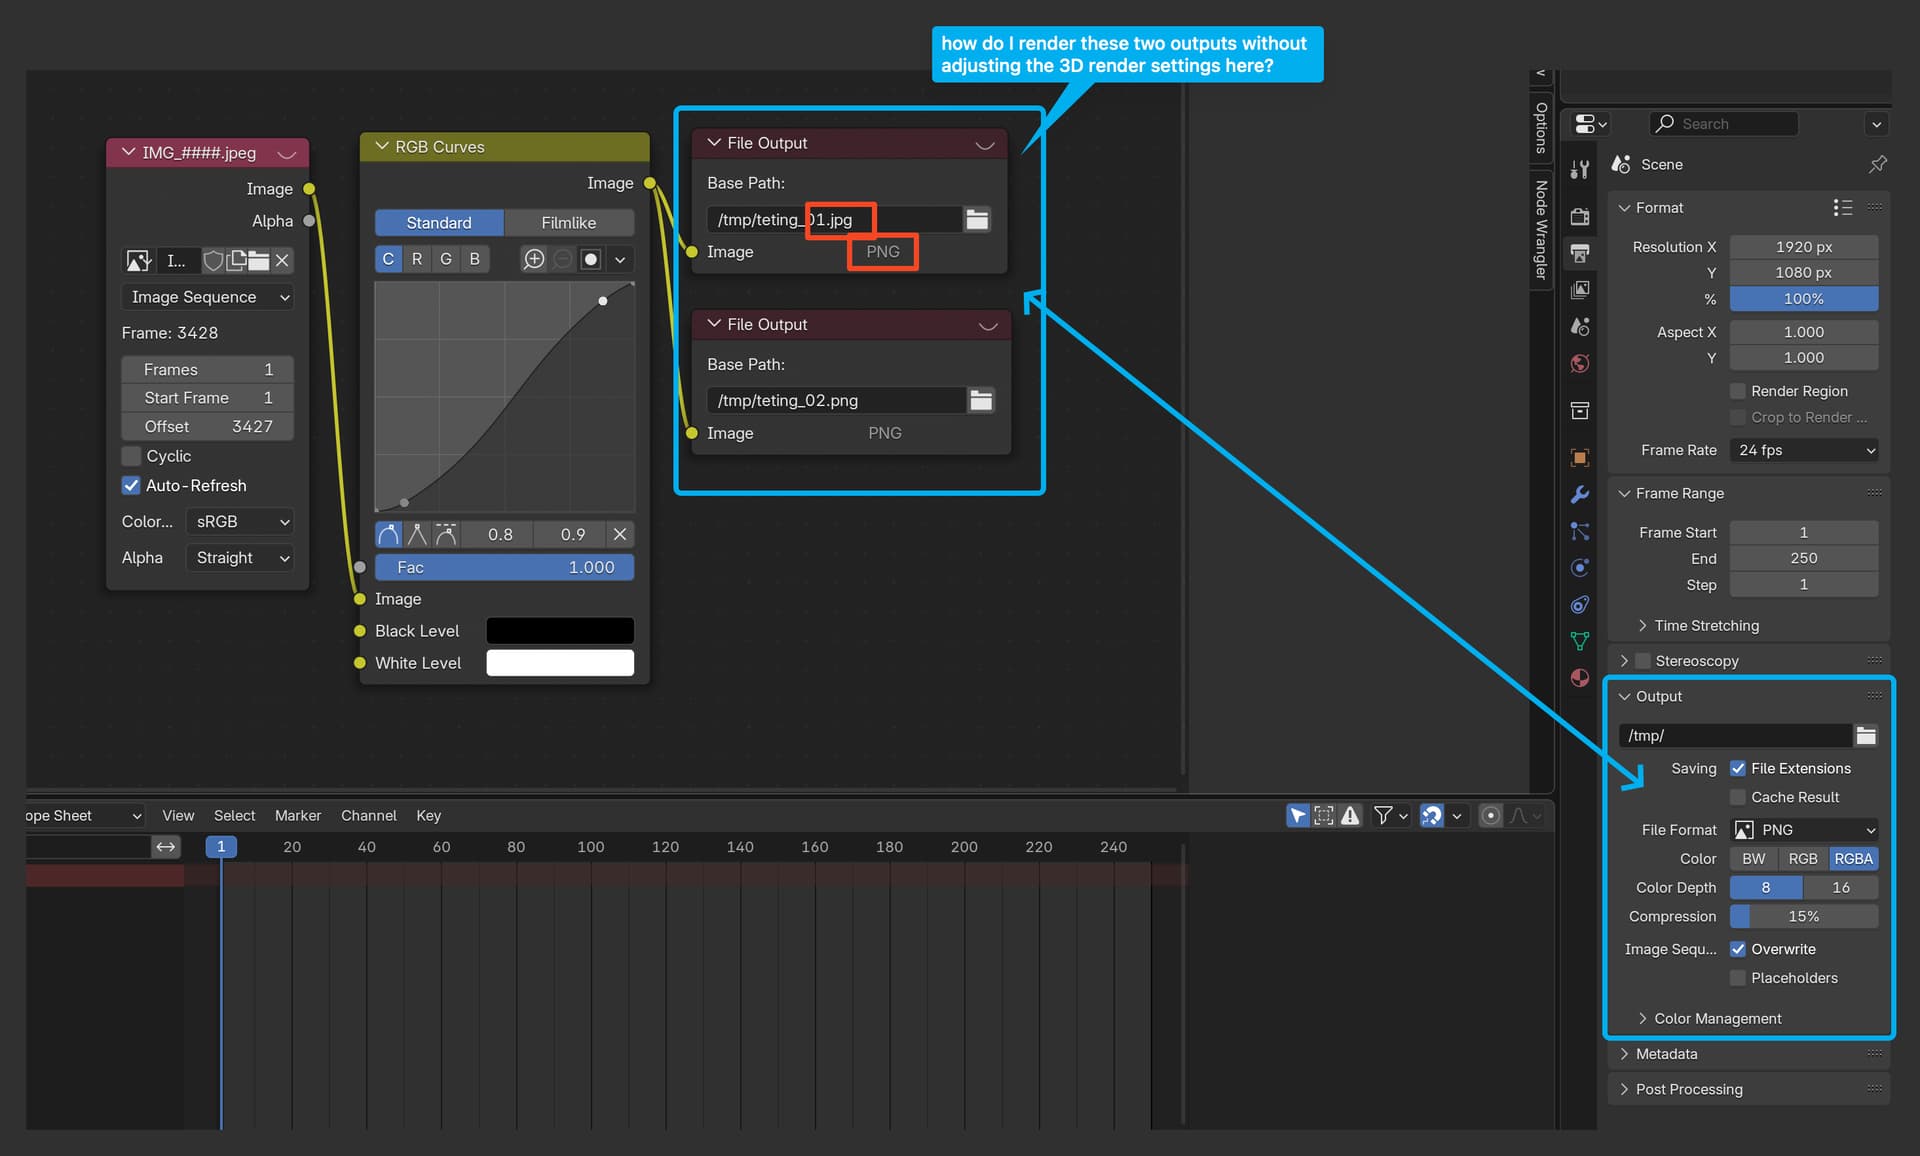Screen dimensions: 1920x1156
Task: Browse folder for teting_01.jpg output path
Action: (977, 220)
